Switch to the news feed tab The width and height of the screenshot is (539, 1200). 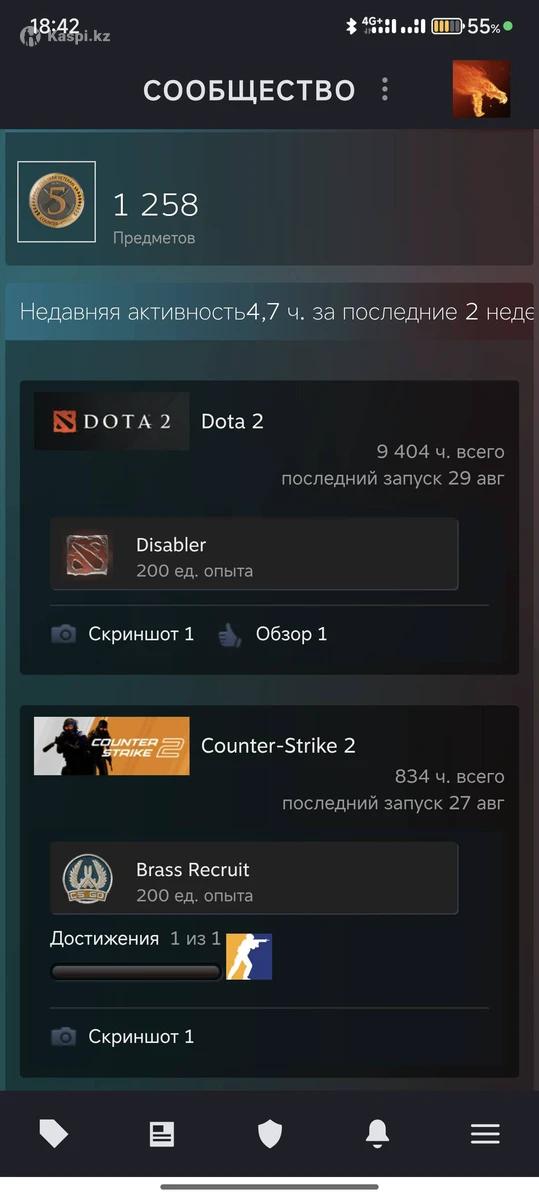[x=162, y=1133]
